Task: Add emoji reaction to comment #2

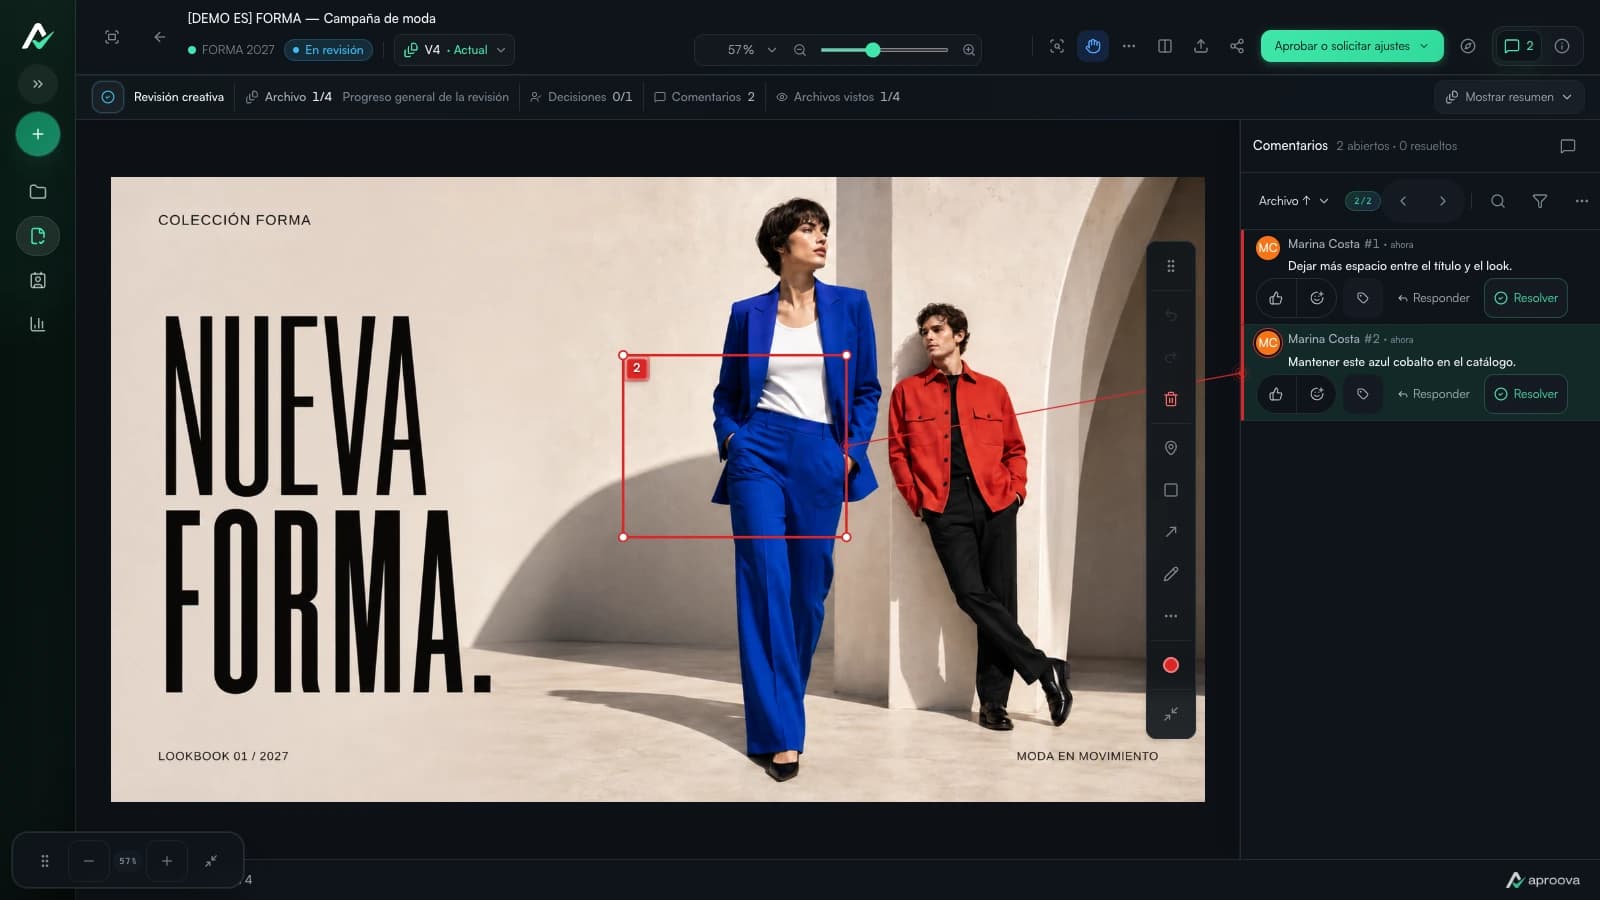Action: tap(1317, 394)
